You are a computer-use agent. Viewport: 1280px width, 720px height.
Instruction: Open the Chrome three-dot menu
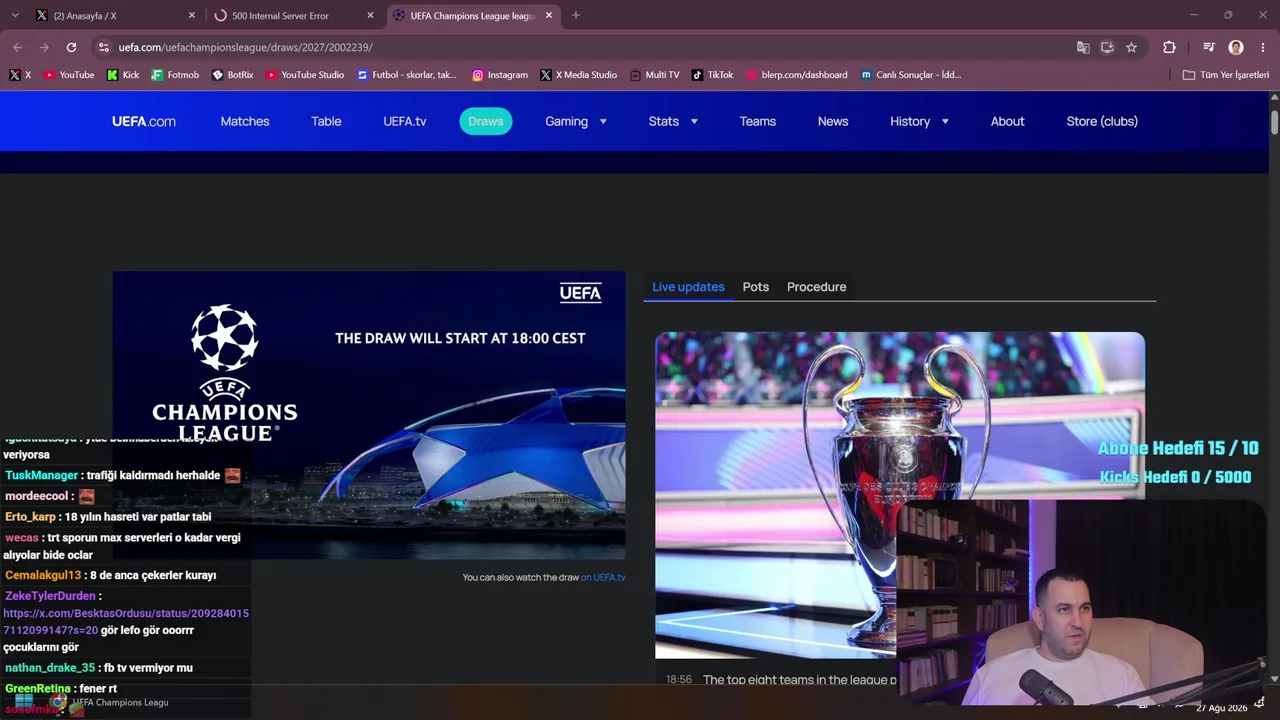[1262, 47]
